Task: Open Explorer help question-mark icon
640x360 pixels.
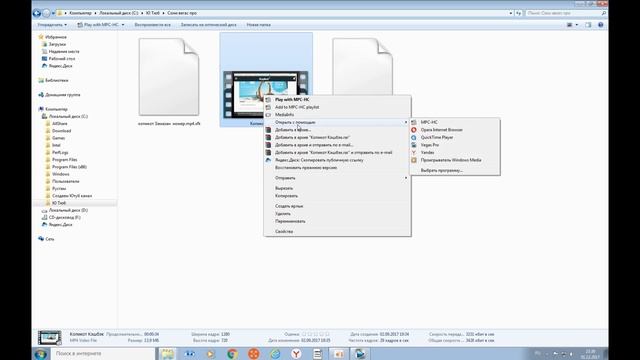Action: [x=600, y=25]
